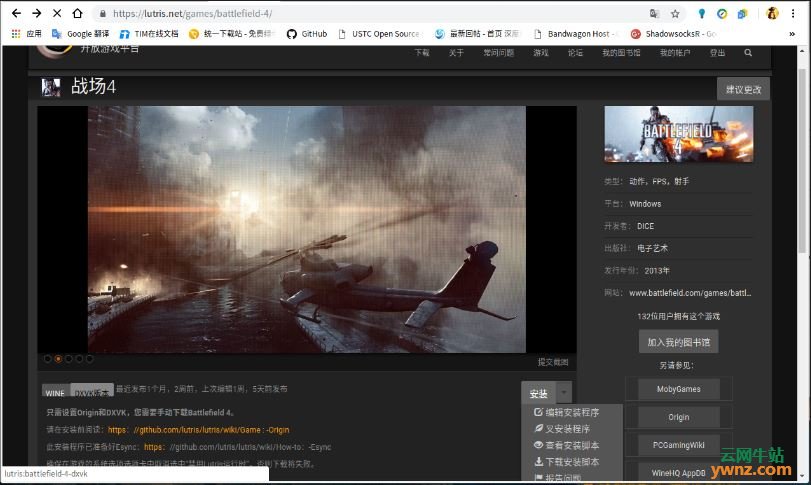Viewport: 811px width, 485px height.
Task: Select the first carousel dot
Action: [48, 358]
